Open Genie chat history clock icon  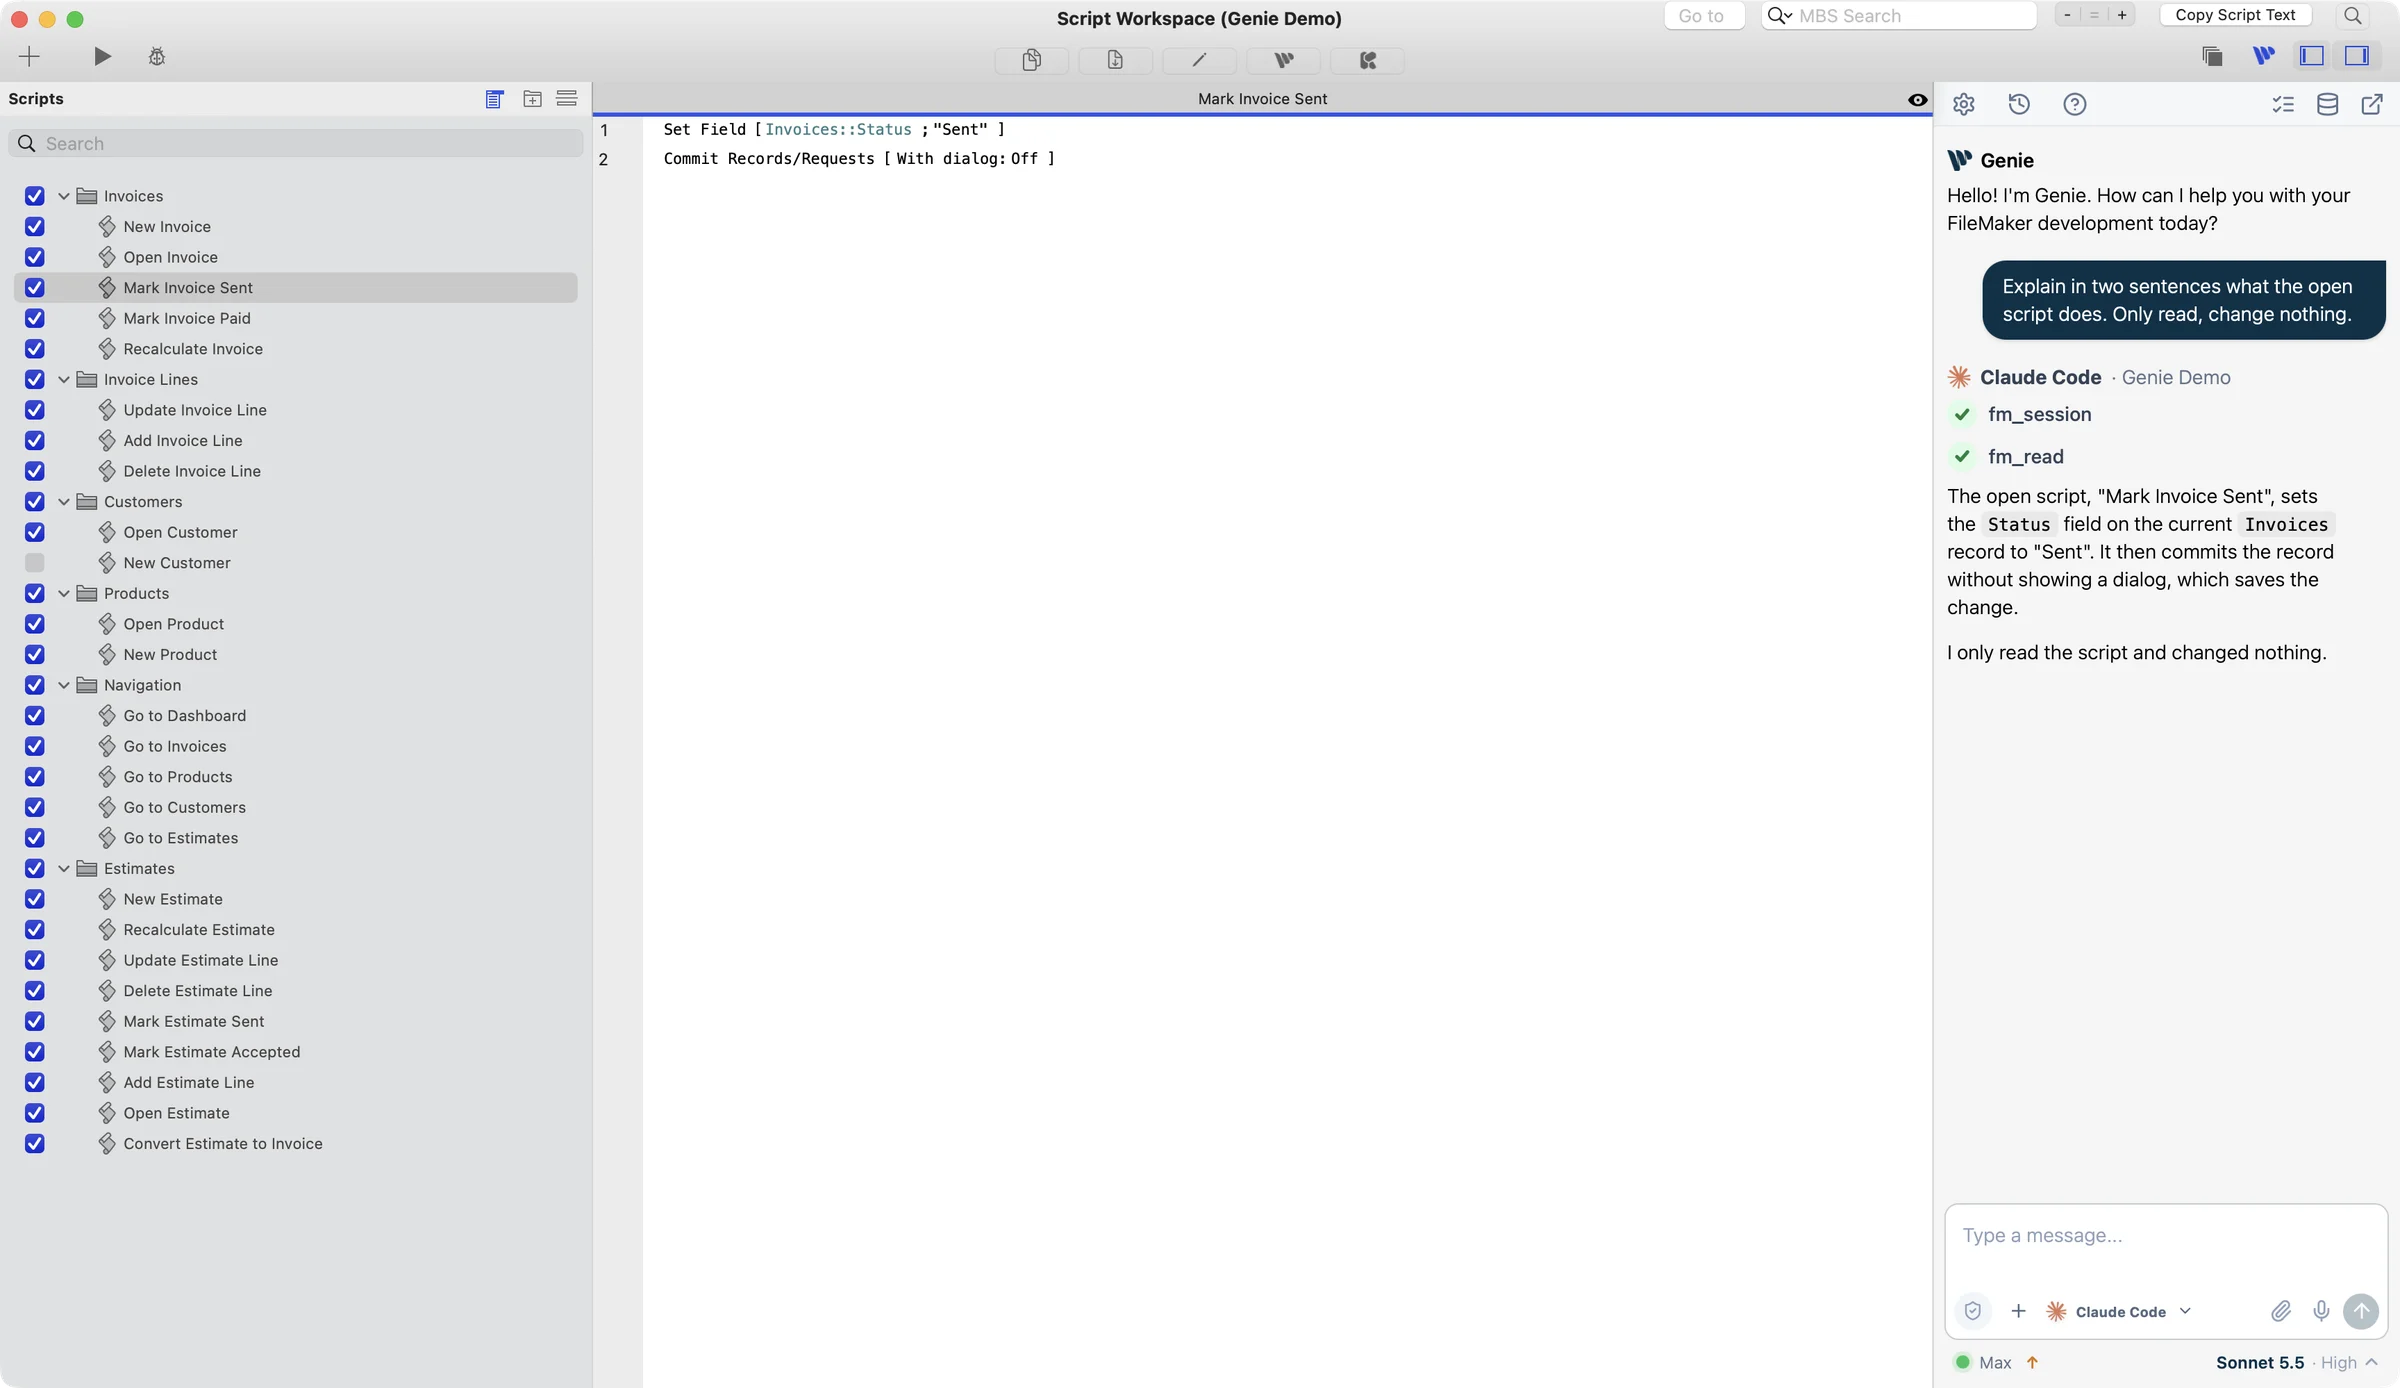(x=2019, y=104)
